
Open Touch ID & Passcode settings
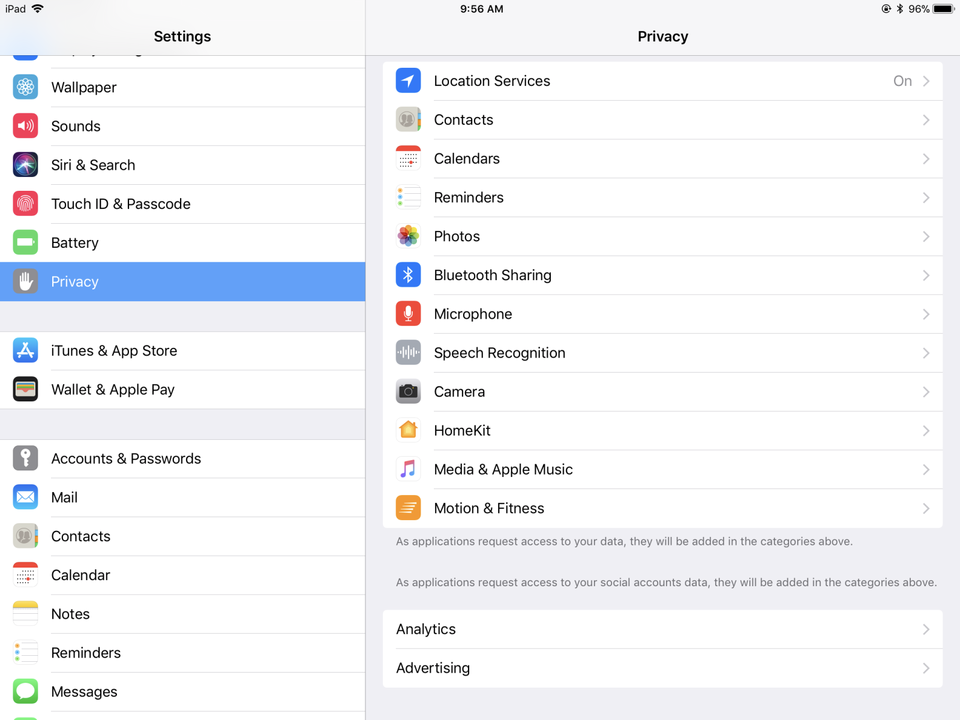coord(182,204)
